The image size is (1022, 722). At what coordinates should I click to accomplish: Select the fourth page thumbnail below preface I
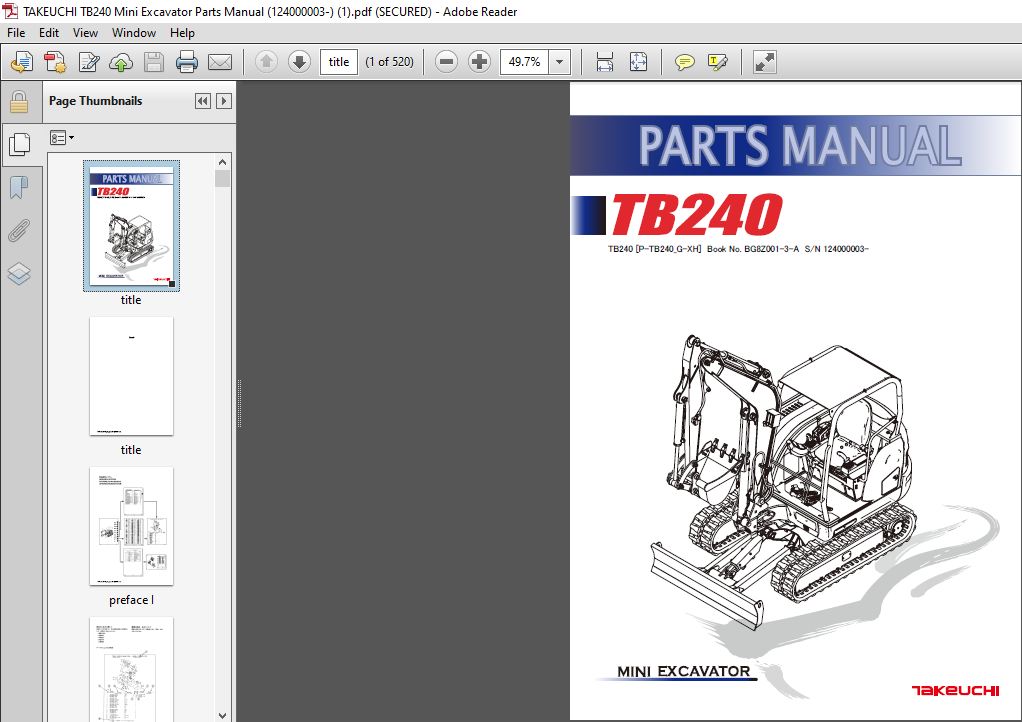coord(131,669)
